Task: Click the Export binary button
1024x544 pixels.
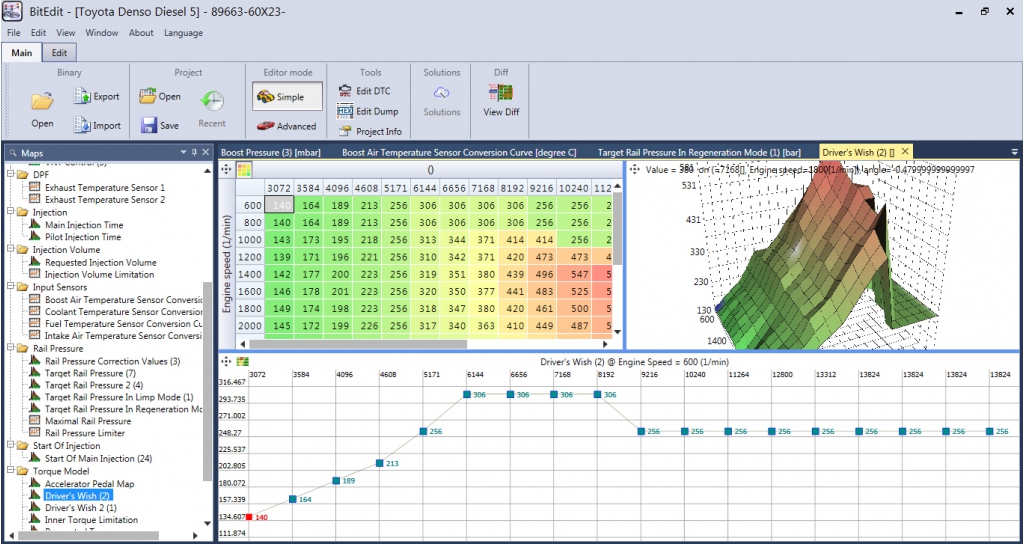Action: pos(96,97)
